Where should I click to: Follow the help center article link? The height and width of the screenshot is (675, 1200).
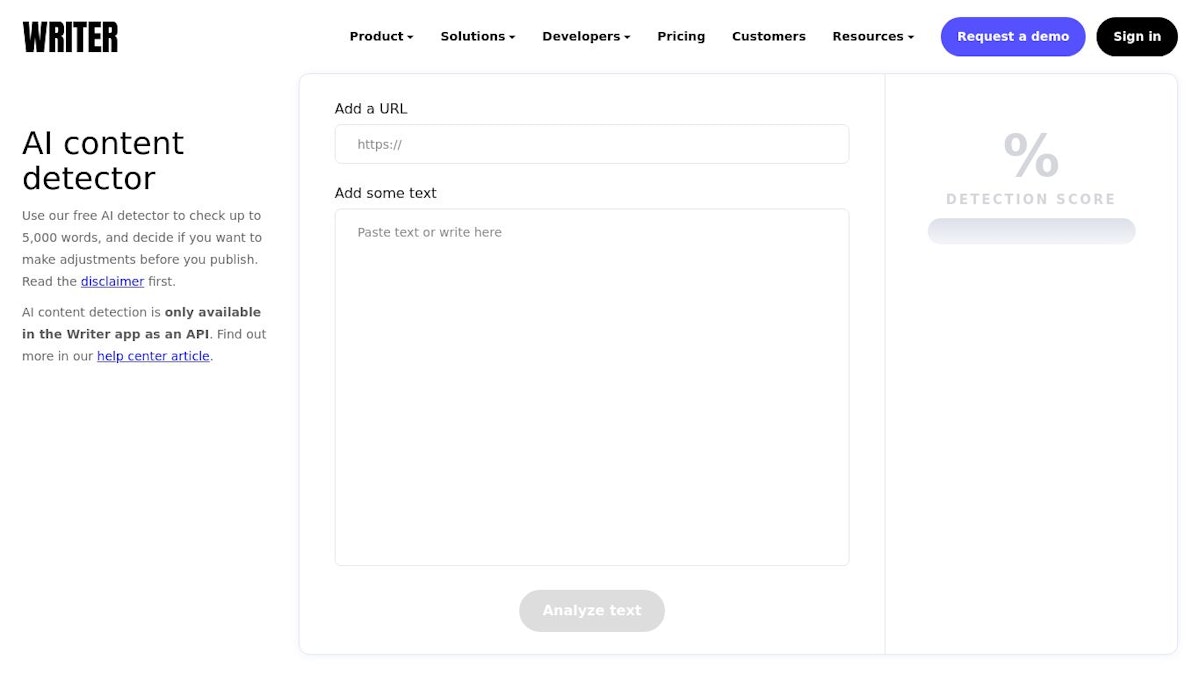click(x=153, y=356)
